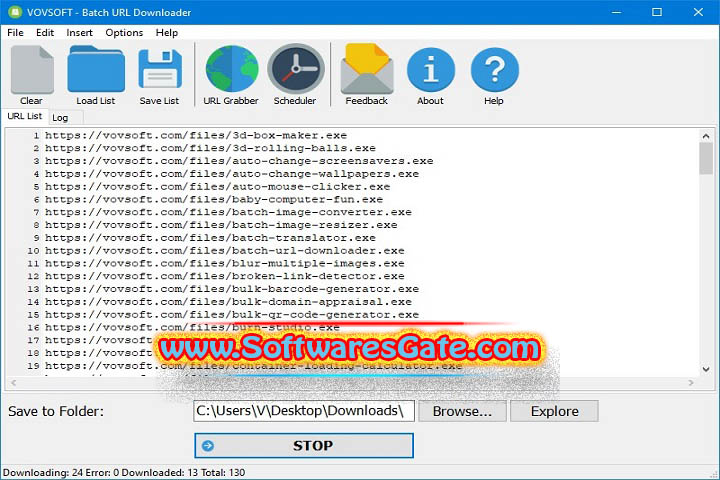Select the bulk-domain-appraisal.exe URL line
This screenshot has height=480, width=720.
coord(228,302)
